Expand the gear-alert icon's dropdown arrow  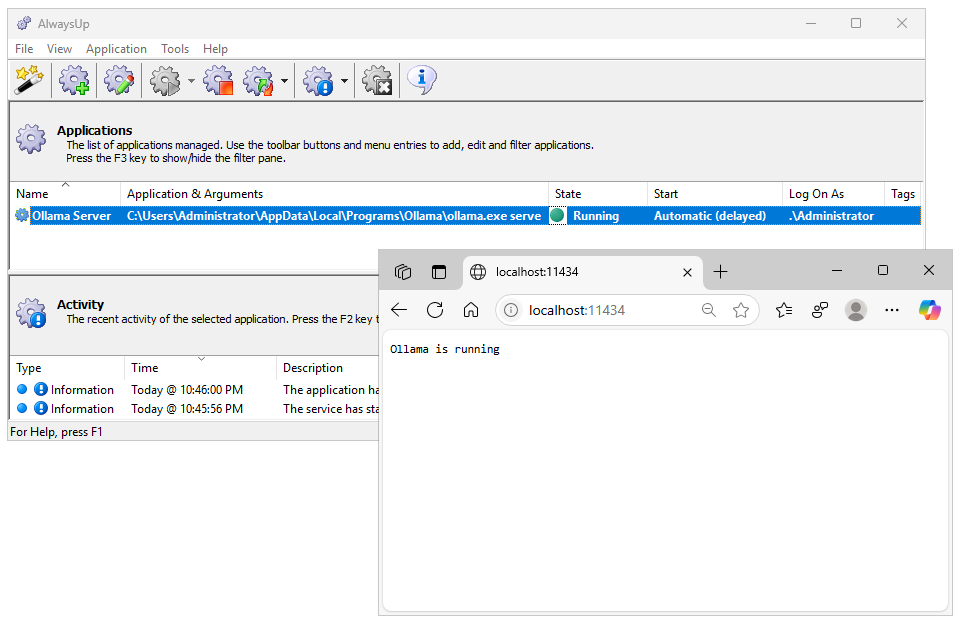[344, 81]
